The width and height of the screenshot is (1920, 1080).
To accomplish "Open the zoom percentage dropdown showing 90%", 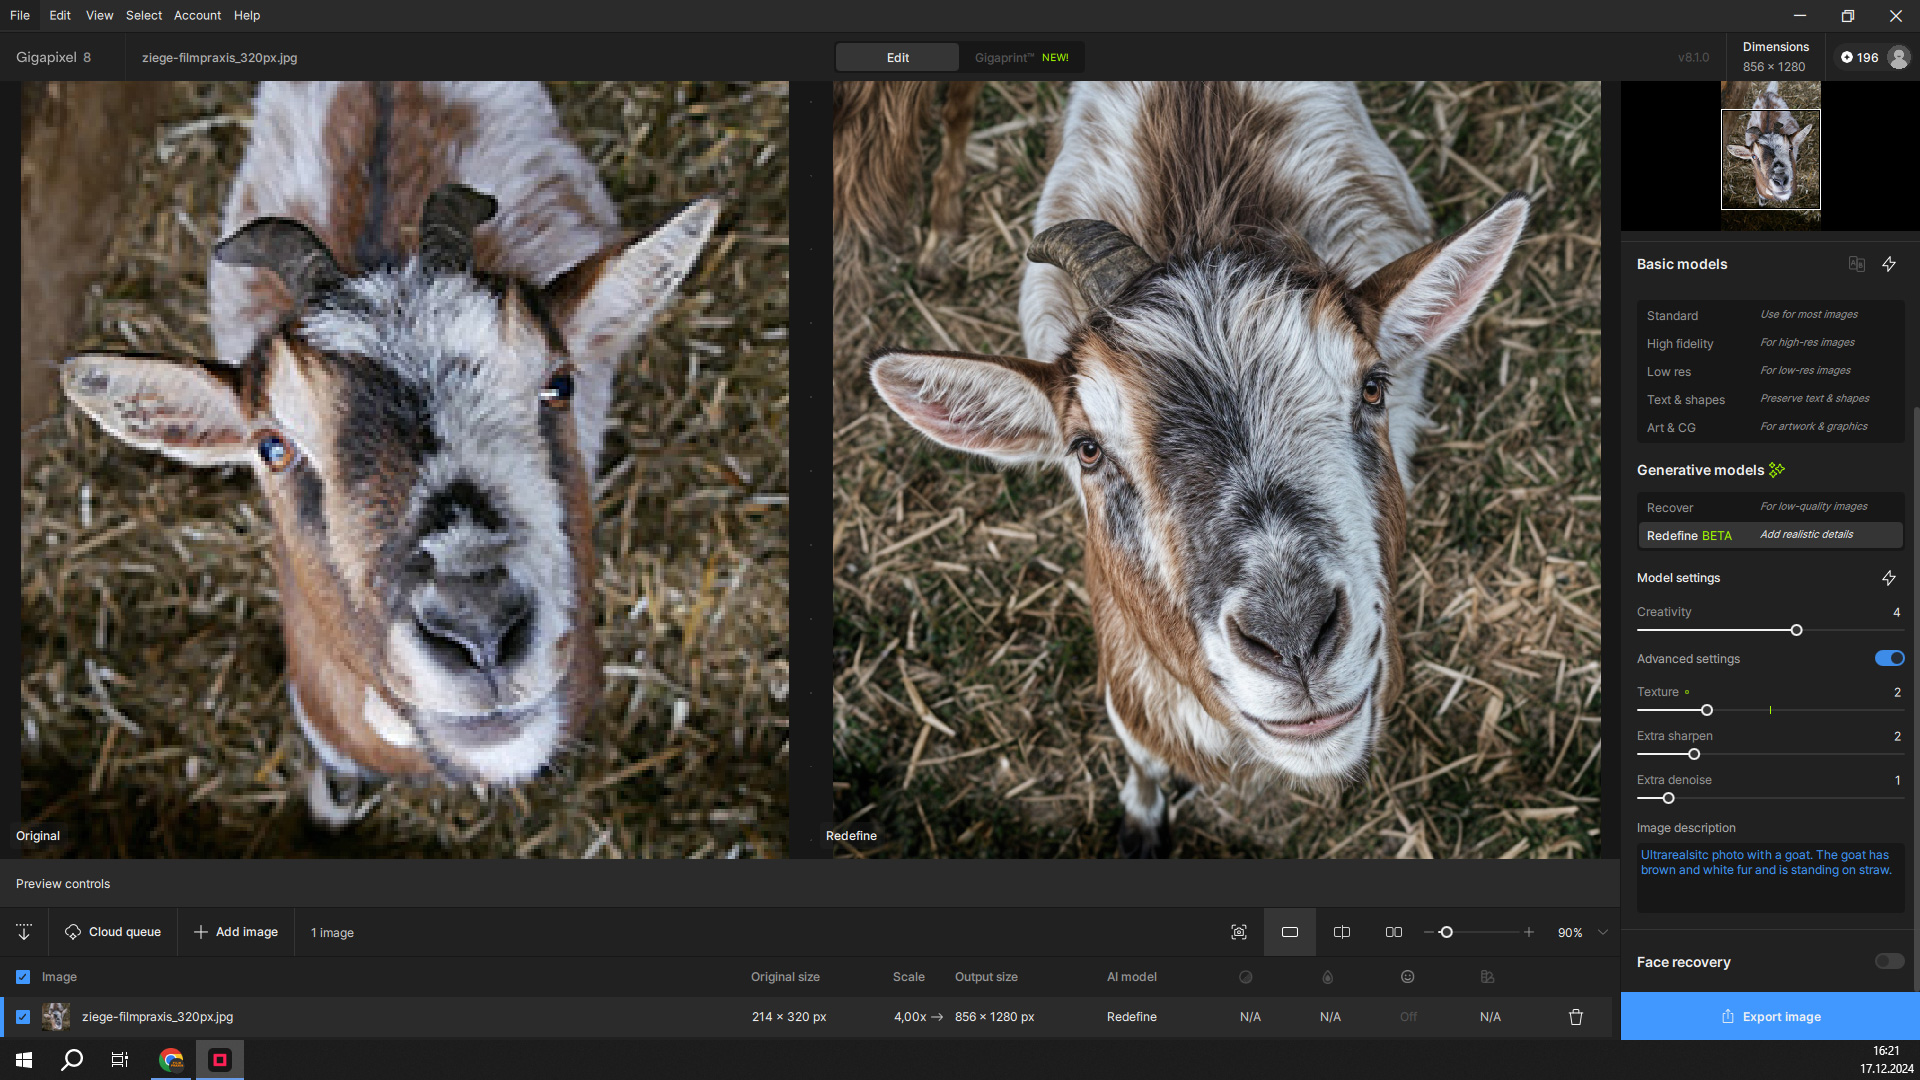I will tap(1580, 932).
